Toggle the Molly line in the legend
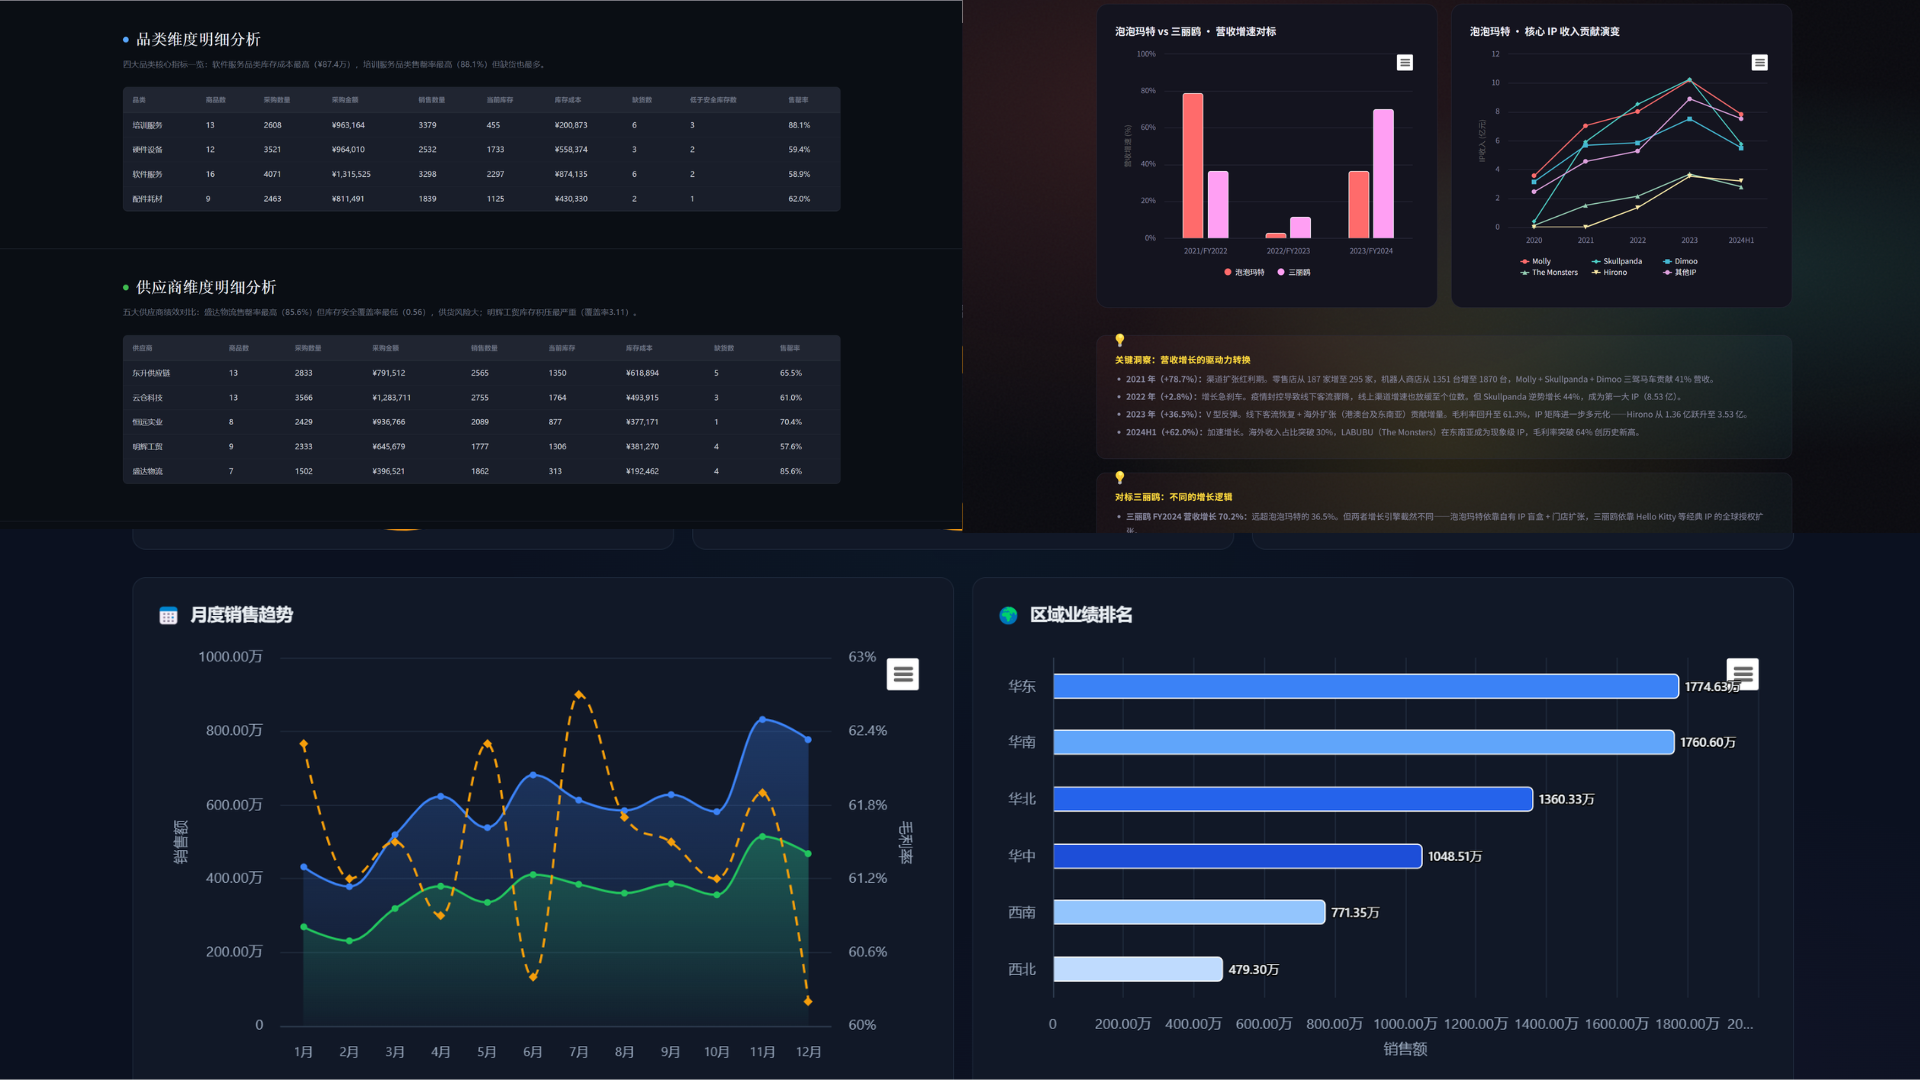This screenshot has height=1080, width=1920. [1535, 261]
